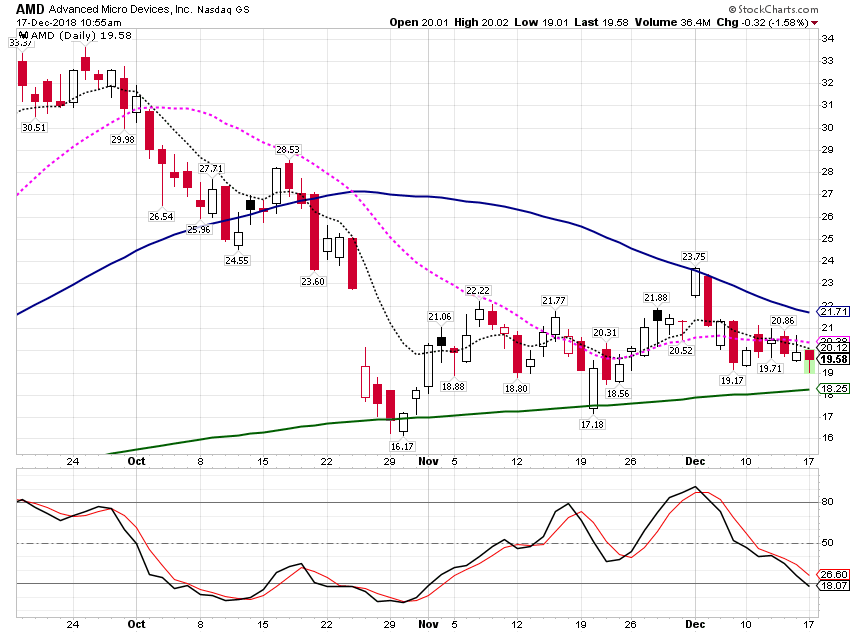Viewport: 850px width, 633px height.
Task: Click the 26.54 price annotation
Action: [161, 217]
